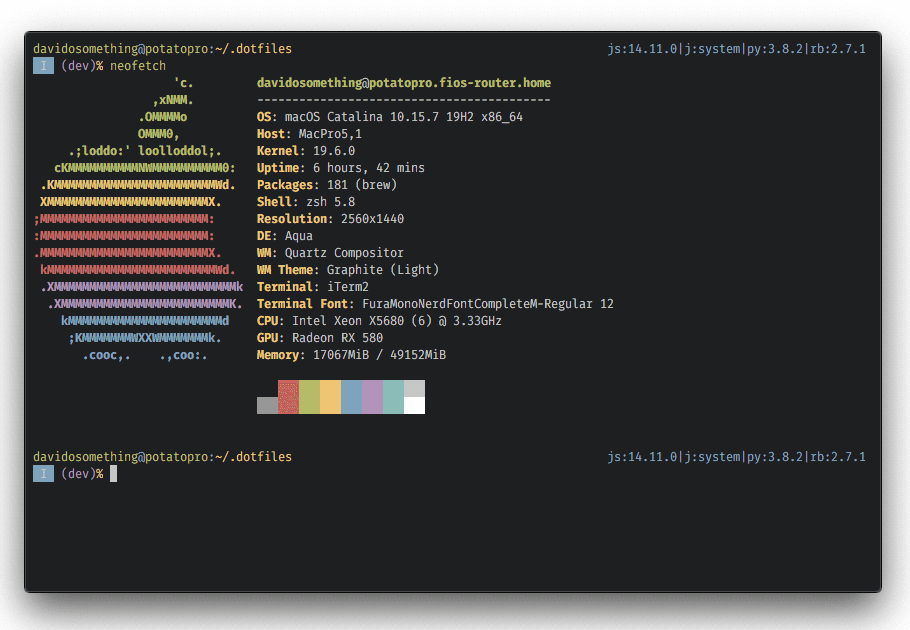Click the dark gray palette block
The width and height of the screenshot is (910, 630).
[x=268, y=405]
